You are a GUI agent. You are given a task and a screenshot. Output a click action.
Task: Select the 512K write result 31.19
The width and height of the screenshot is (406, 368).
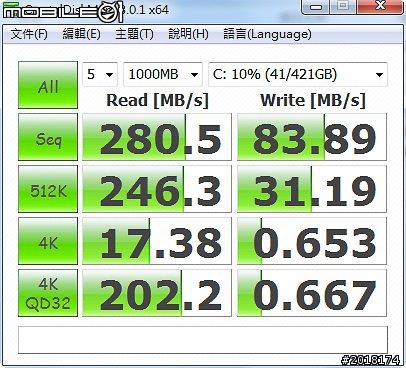click(312, 189)
